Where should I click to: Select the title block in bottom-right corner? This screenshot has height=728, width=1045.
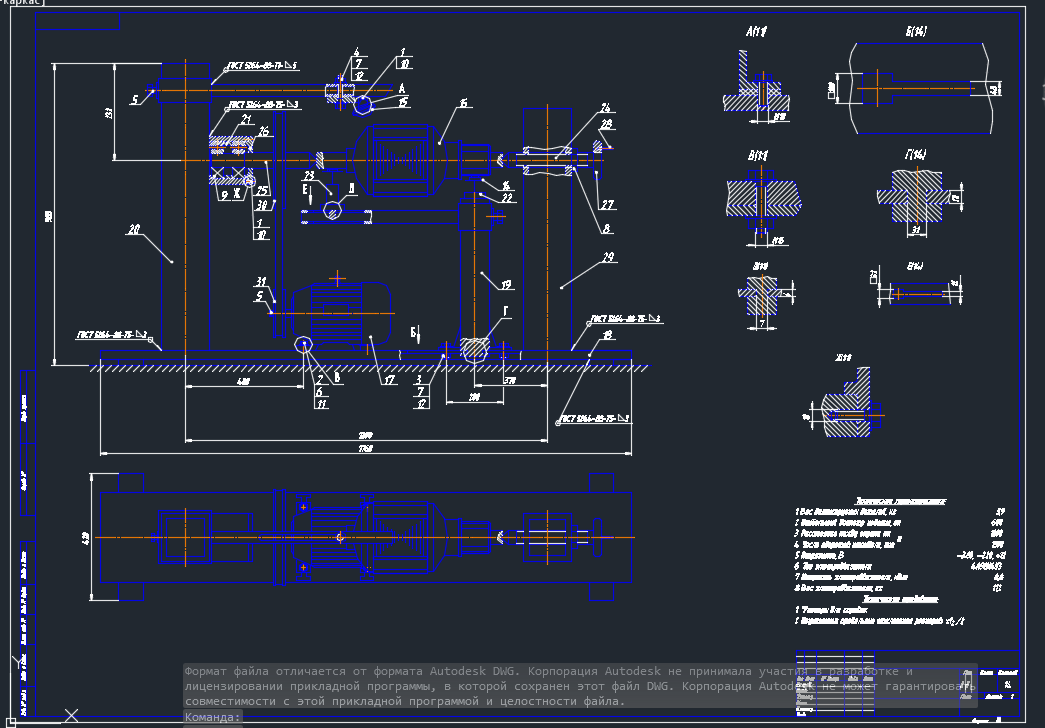[985, 690]
